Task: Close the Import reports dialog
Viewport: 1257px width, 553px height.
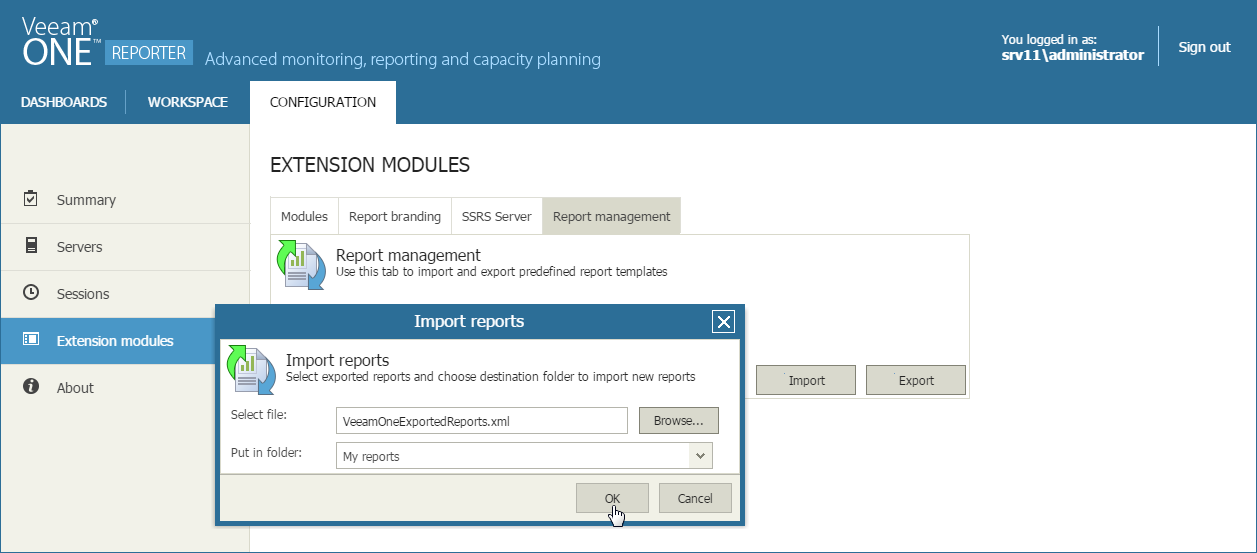Action: tap(724, 321)
